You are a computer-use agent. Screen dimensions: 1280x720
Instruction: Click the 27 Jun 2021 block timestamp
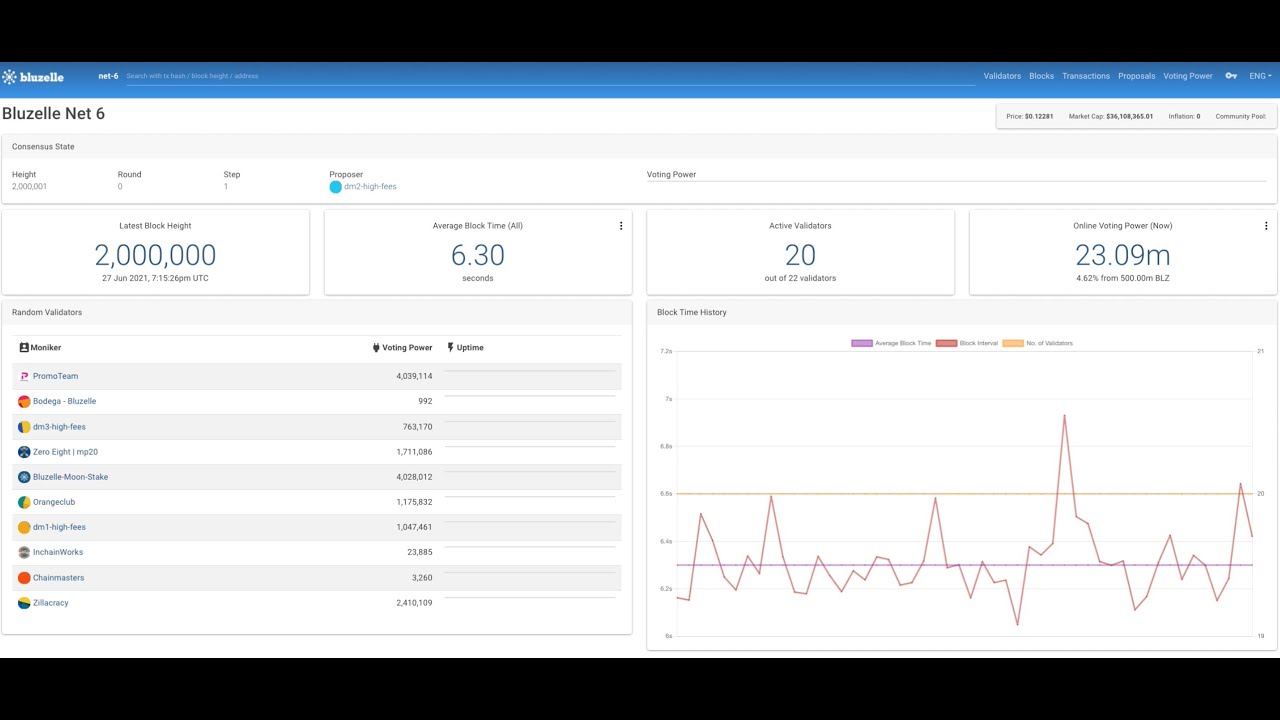155,278
